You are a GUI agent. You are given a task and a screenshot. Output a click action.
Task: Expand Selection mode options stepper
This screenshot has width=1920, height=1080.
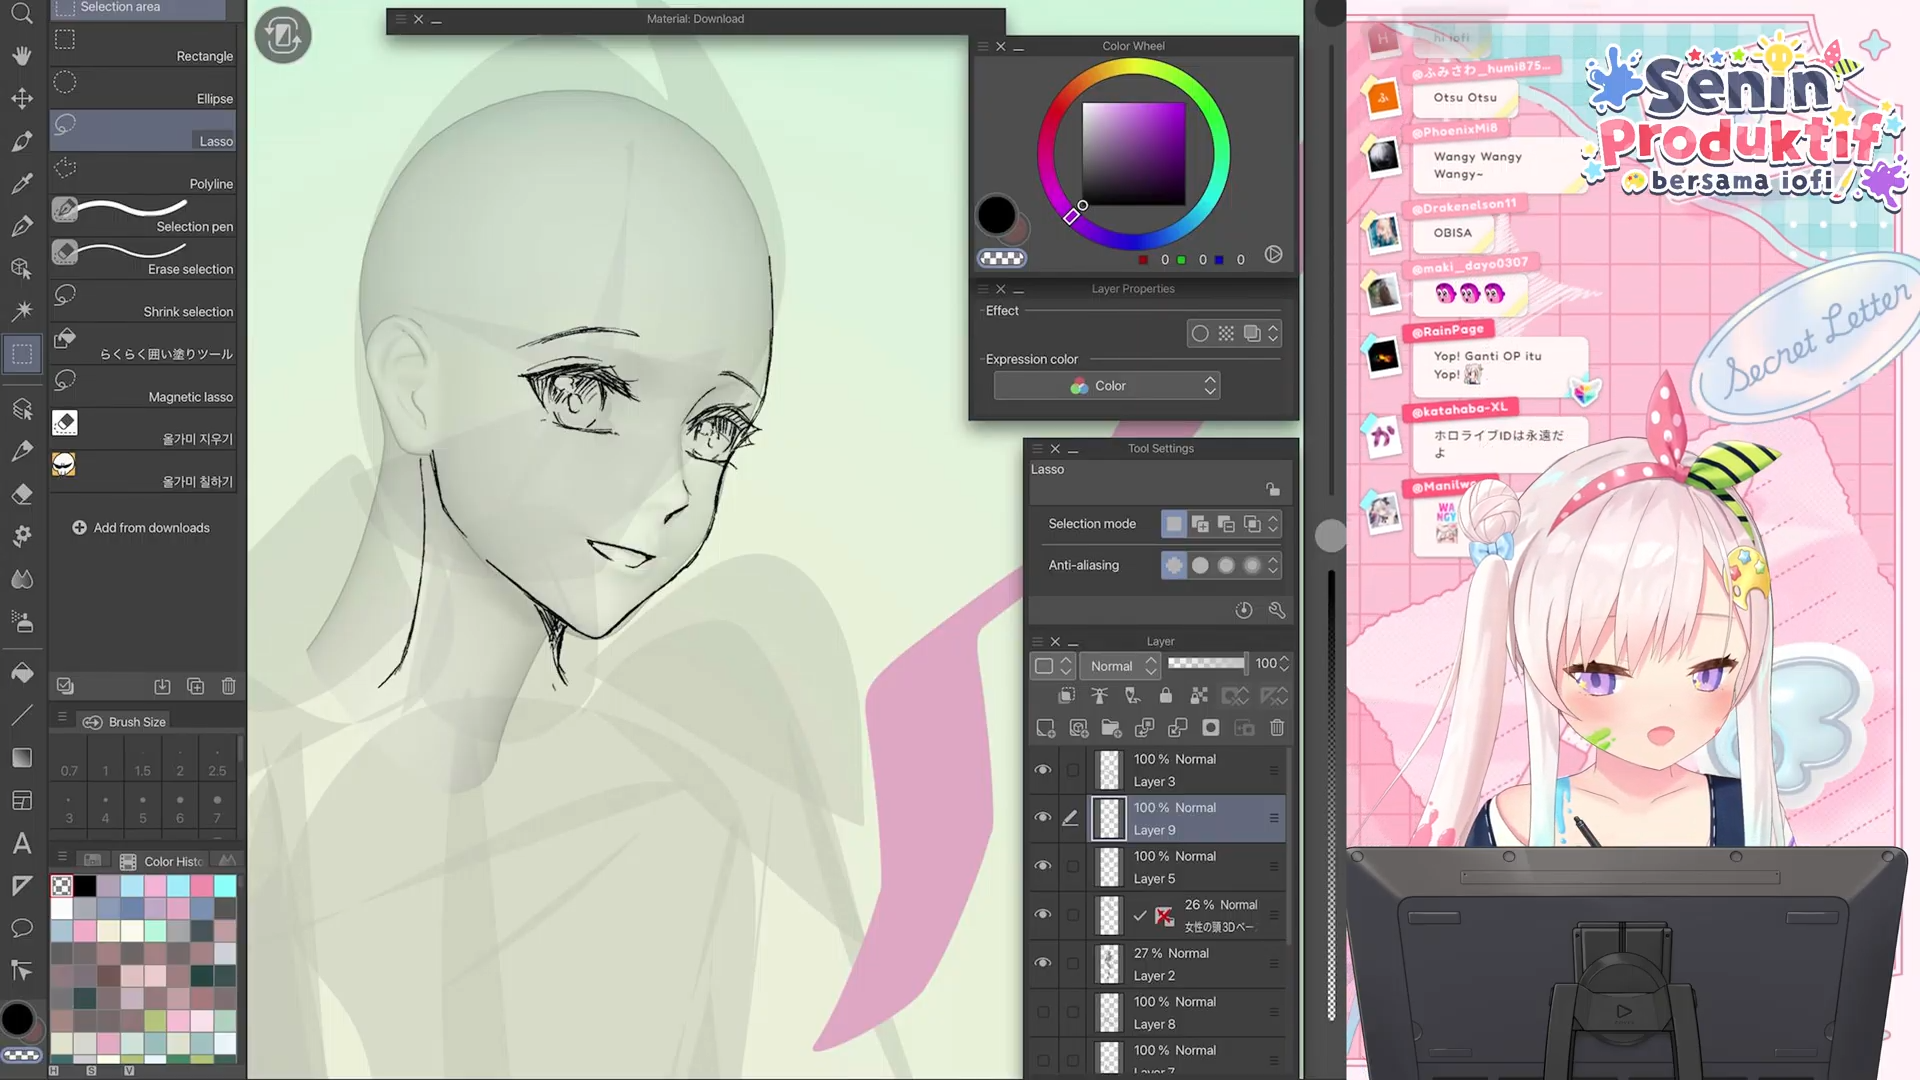pos(1273,524)
